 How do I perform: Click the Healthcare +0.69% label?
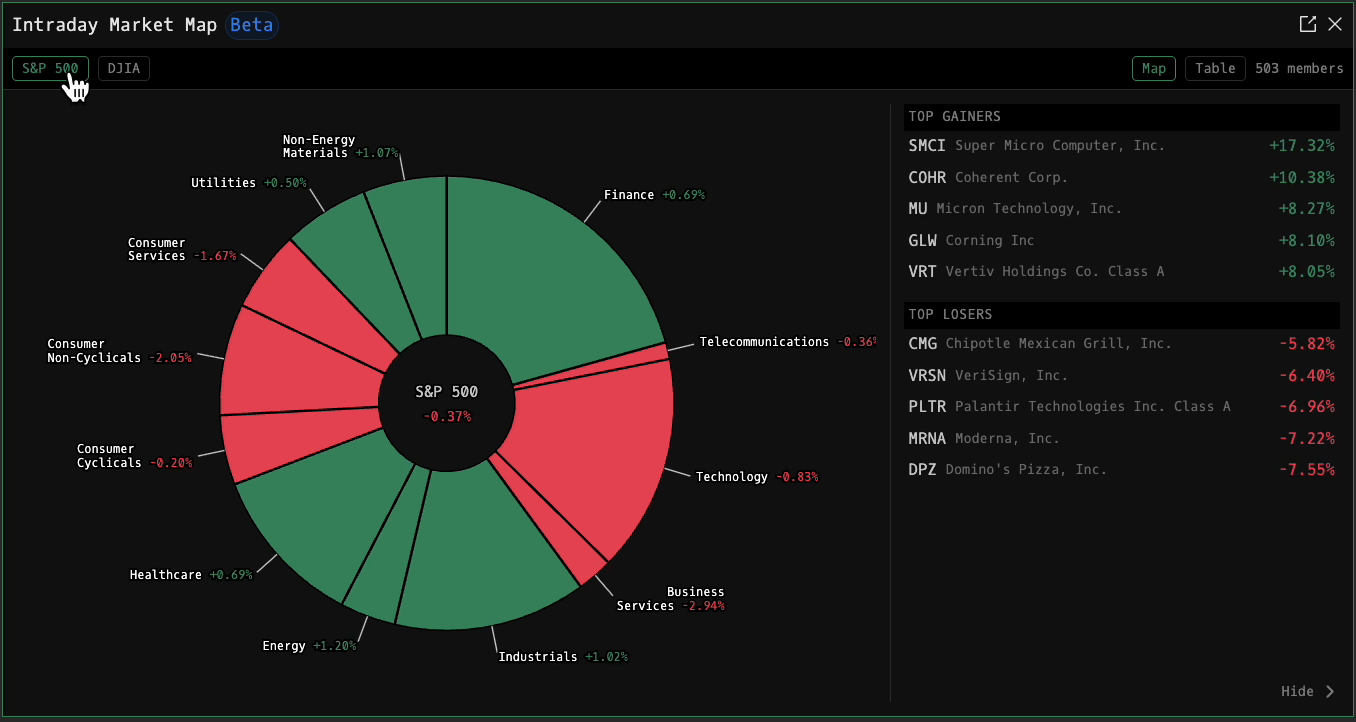click(191, 575)
